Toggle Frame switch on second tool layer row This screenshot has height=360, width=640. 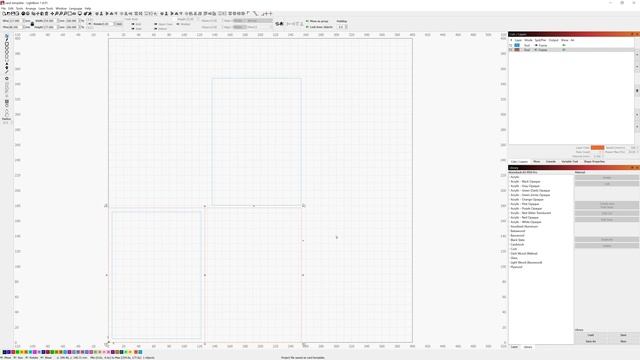(536, 50)
